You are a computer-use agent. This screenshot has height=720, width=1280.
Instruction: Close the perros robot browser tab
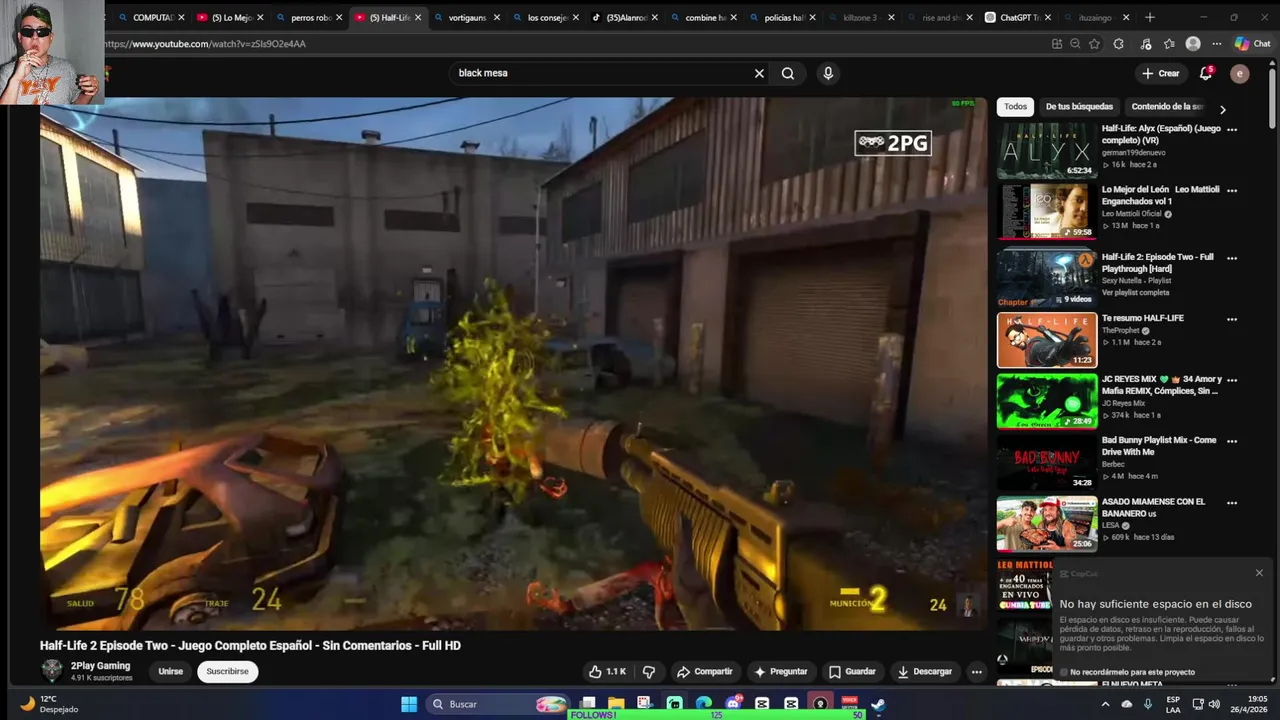[x=339, y=17]
